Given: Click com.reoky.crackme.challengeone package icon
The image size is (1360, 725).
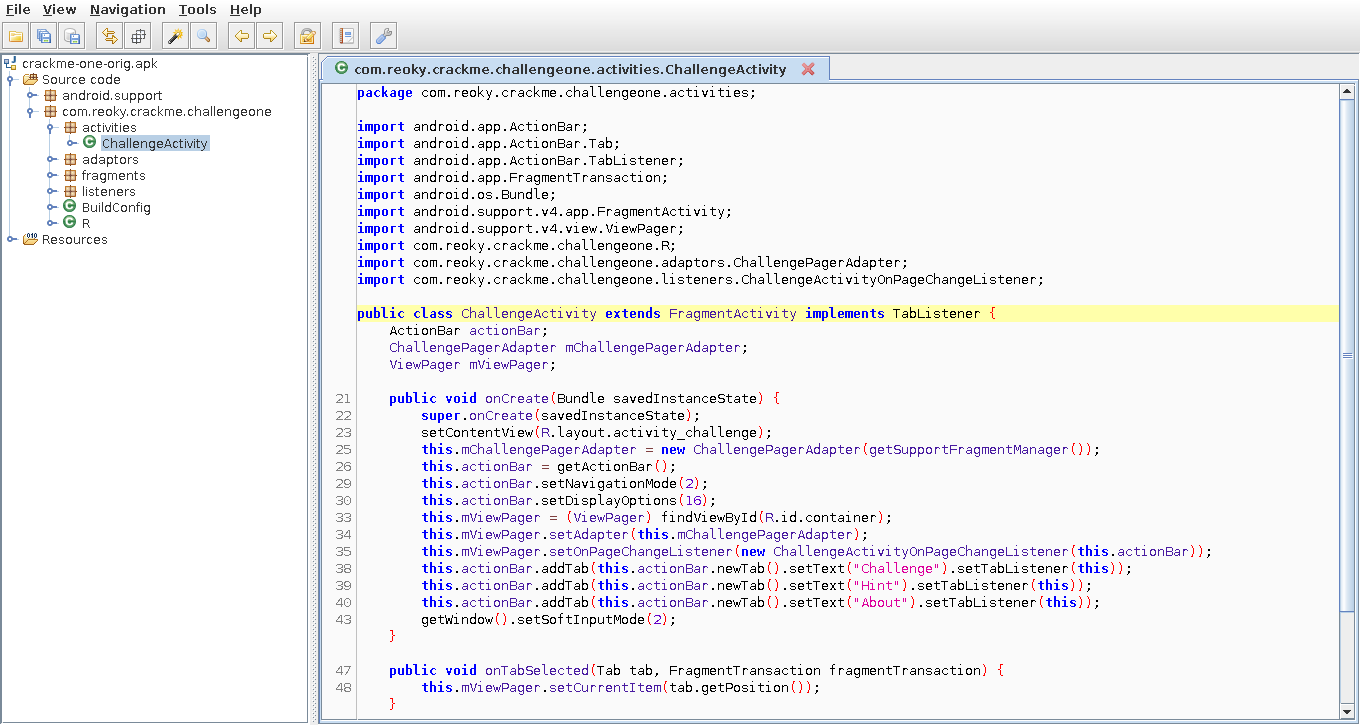Looking at the screenshot, I should click(50, 112).
